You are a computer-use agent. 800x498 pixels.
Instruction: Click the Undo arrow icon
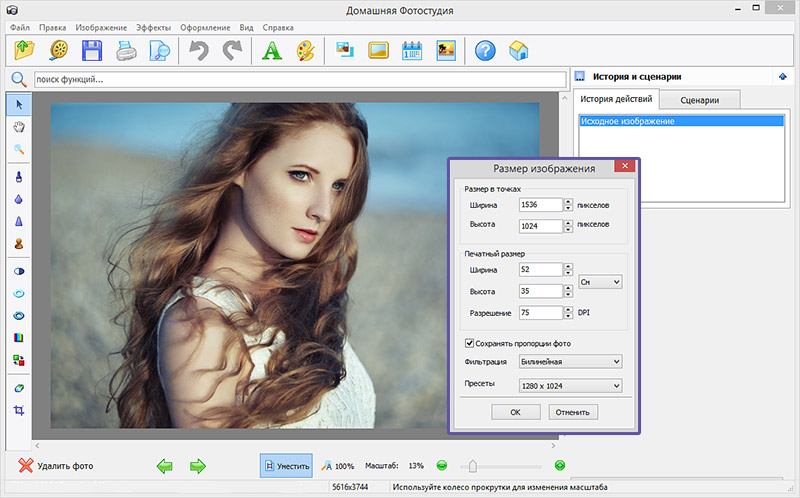click(199, 50)
